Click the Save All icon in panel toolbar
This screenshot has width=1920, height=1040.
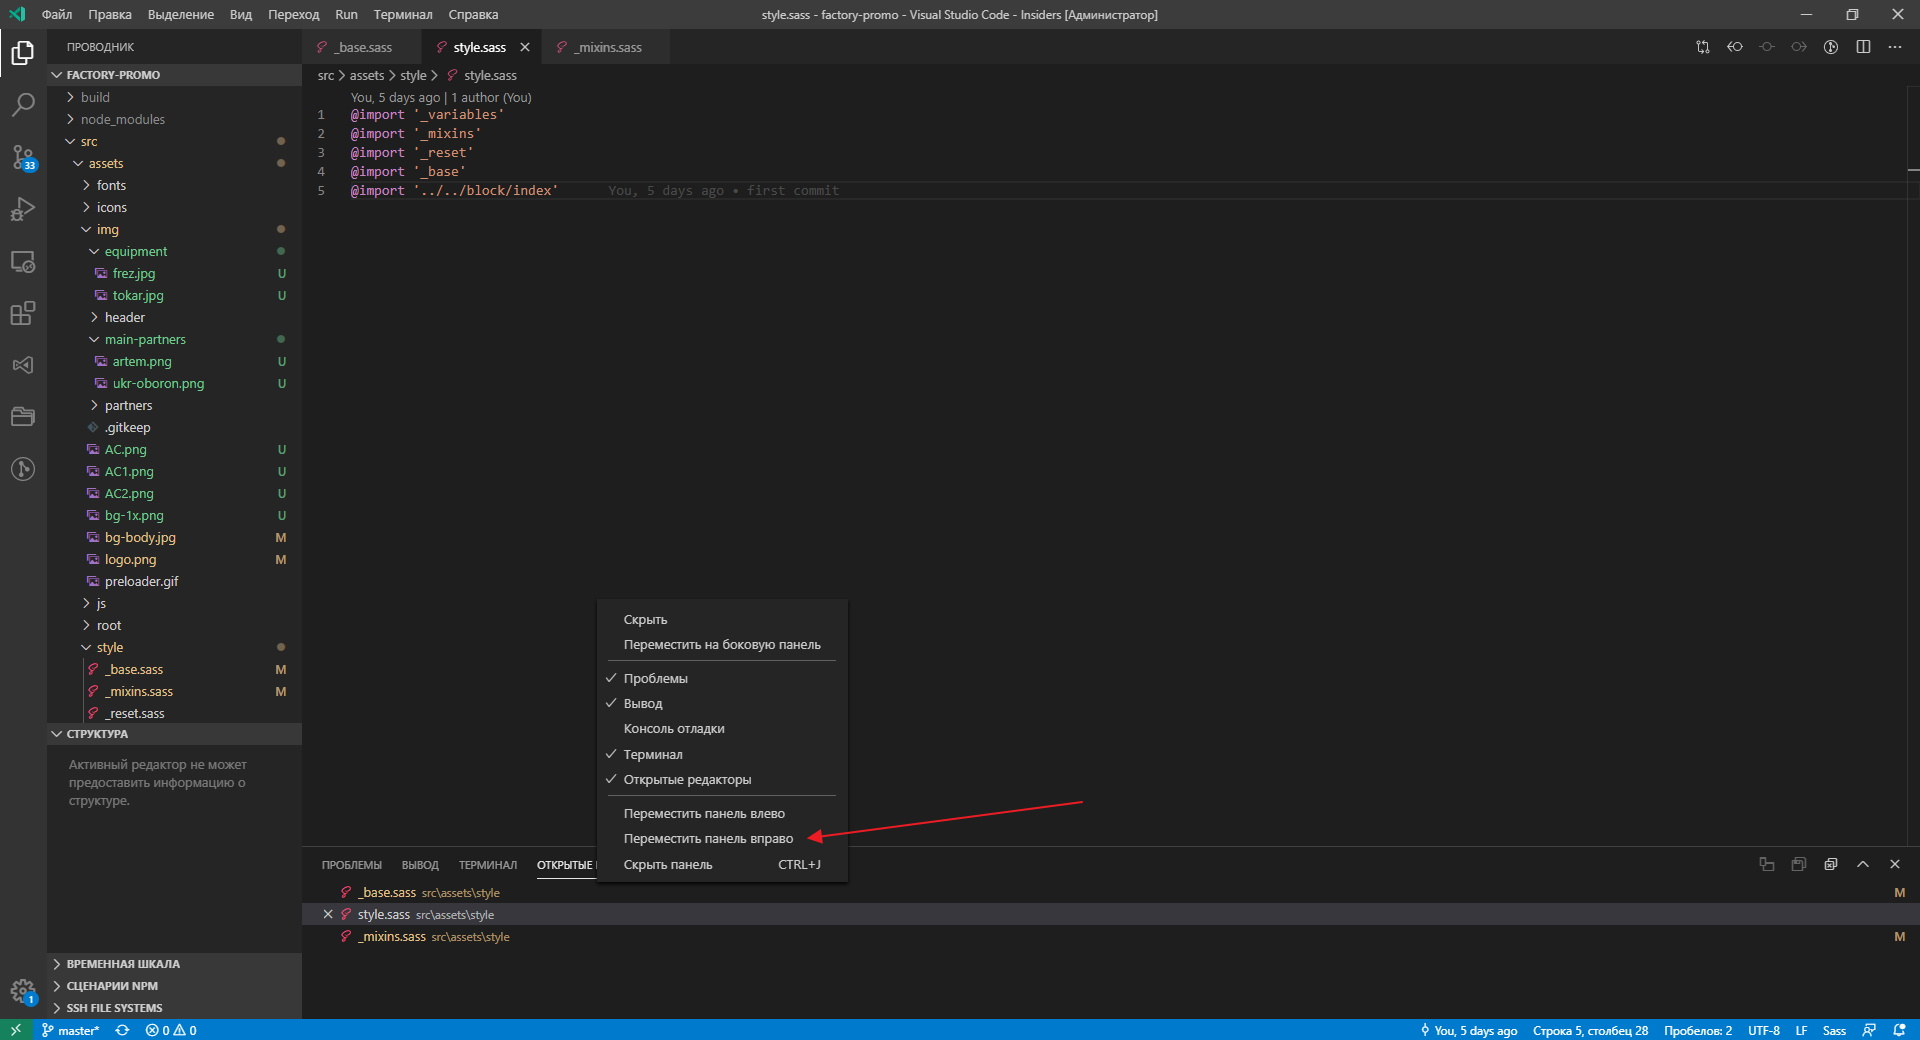coord(1799,864)
